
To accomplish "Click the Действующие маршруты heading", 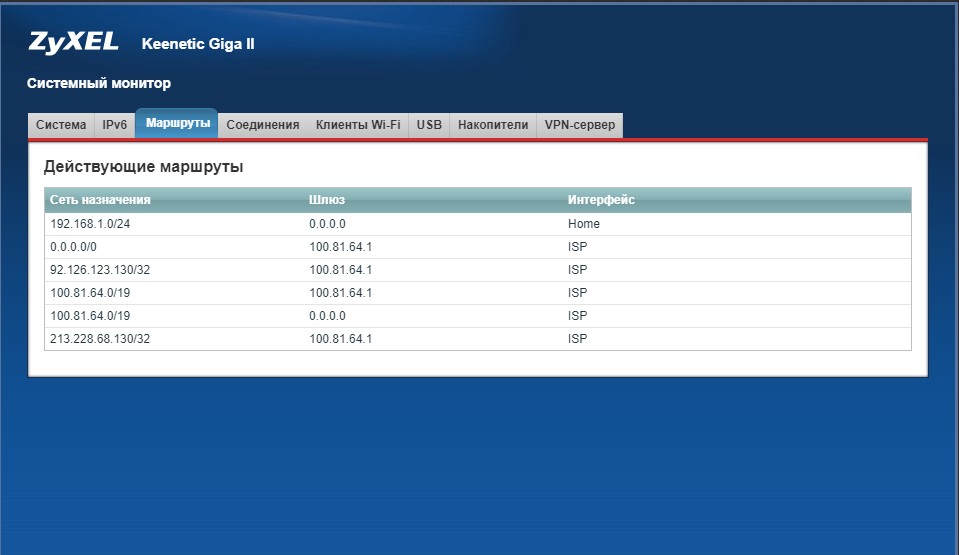I will (143, 166).
